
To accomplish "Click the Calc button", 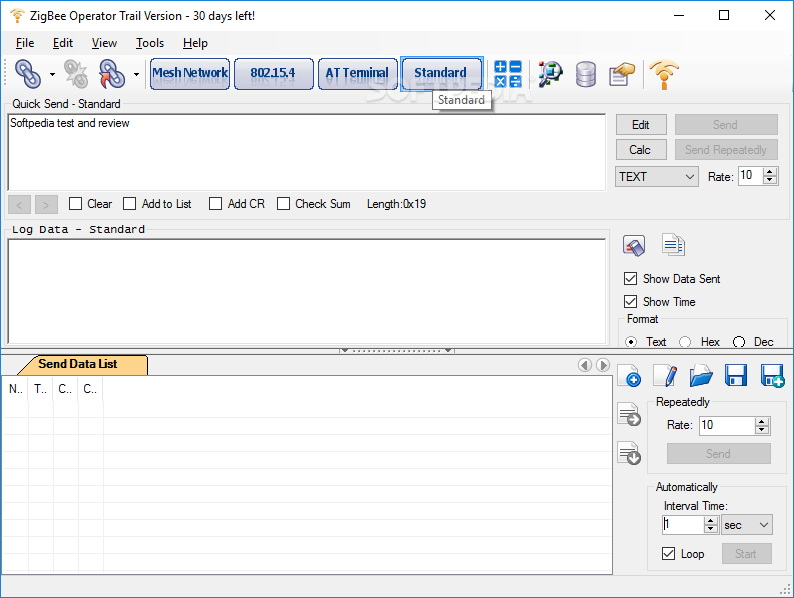I will click(x=641, y=150).
